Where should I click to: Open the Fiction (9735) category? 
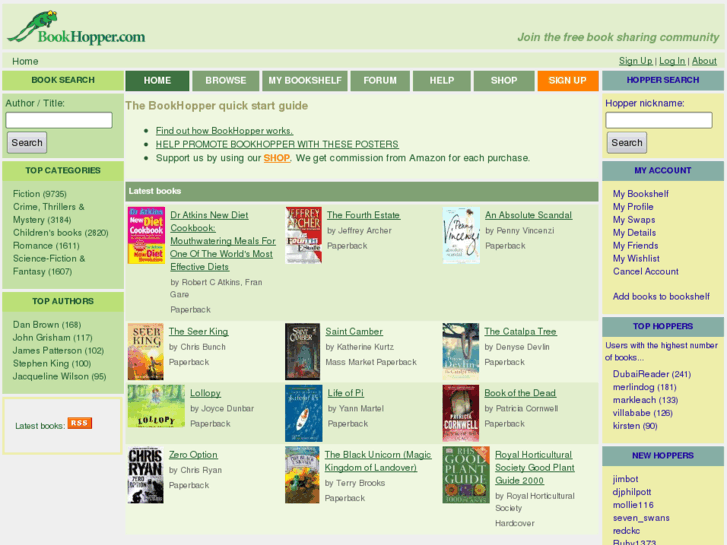coord(40,194)
